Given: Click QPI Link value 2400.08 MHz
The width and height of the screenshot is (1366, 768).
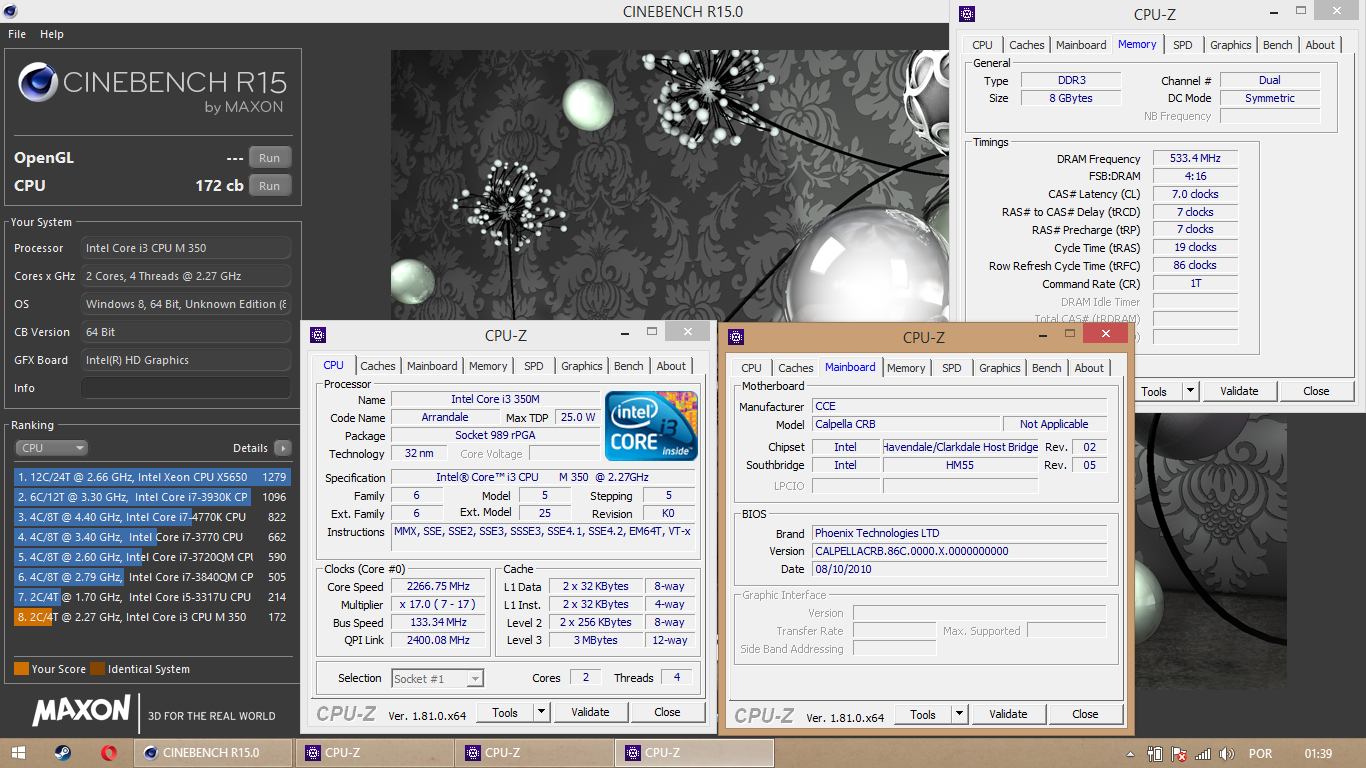Looking at the screenshot, I should [x=438, y=640].
